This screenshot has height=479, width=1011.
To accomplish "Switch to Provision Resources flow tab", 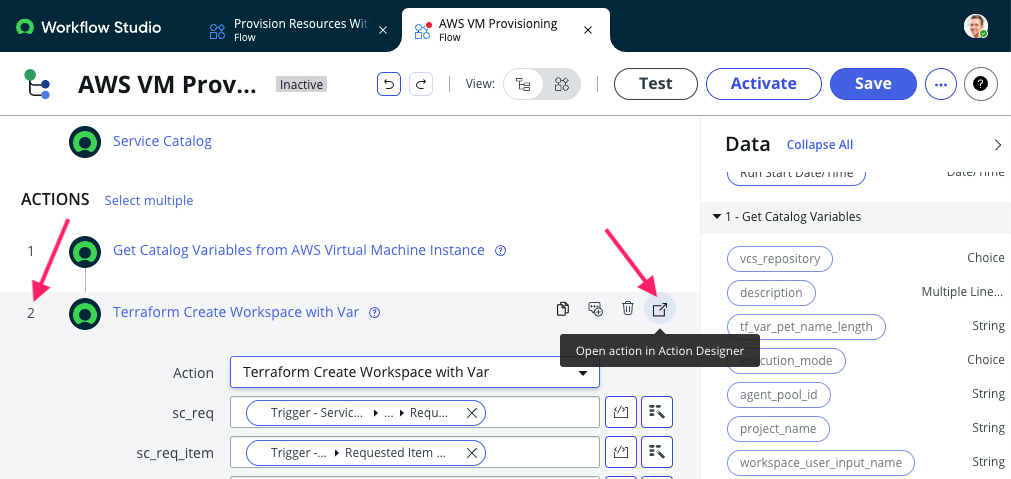I will click(299, 30).
